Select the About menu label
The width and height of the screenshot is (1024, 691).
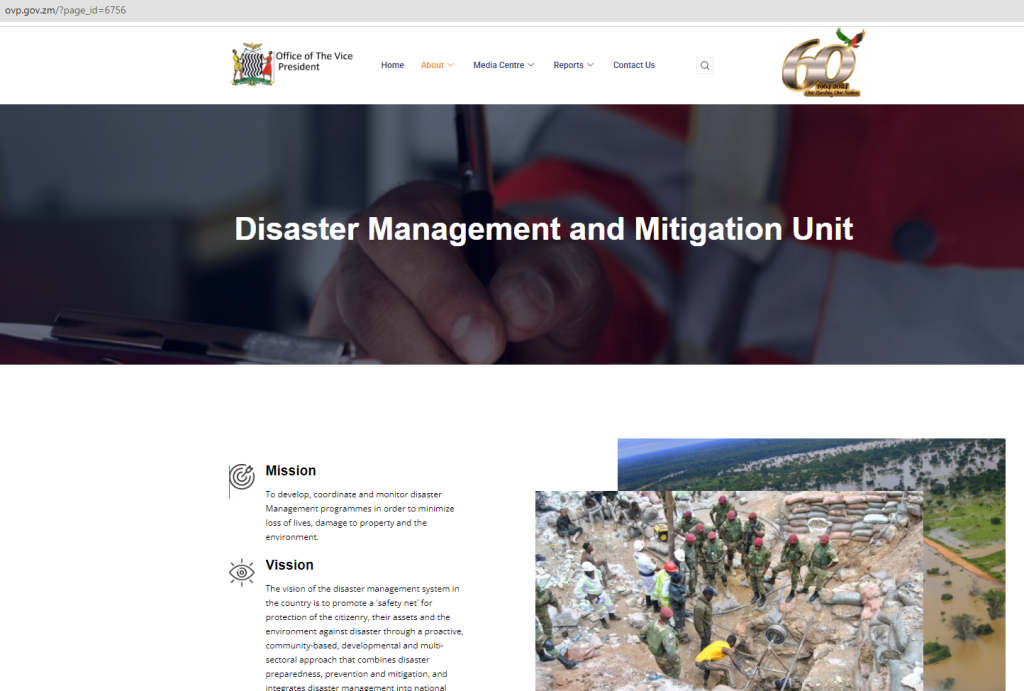432,65
